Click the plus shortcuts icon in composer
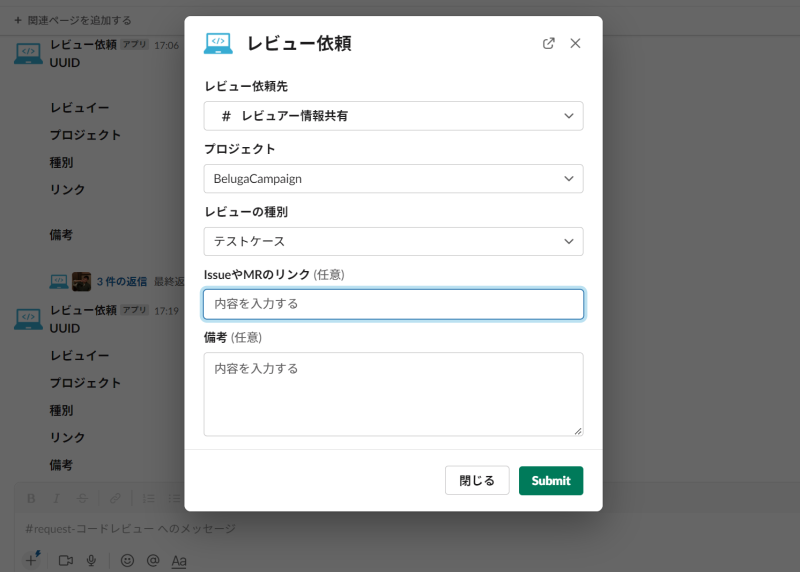Screen dimensions: 800x572 pos(31,561)
